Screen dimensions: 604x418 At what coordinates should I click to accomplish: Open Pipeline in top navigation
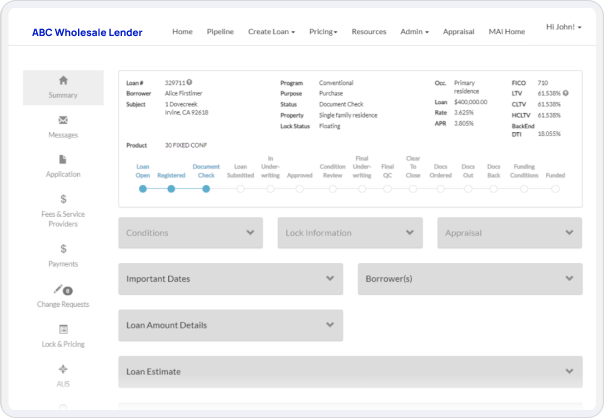point(220,32)
